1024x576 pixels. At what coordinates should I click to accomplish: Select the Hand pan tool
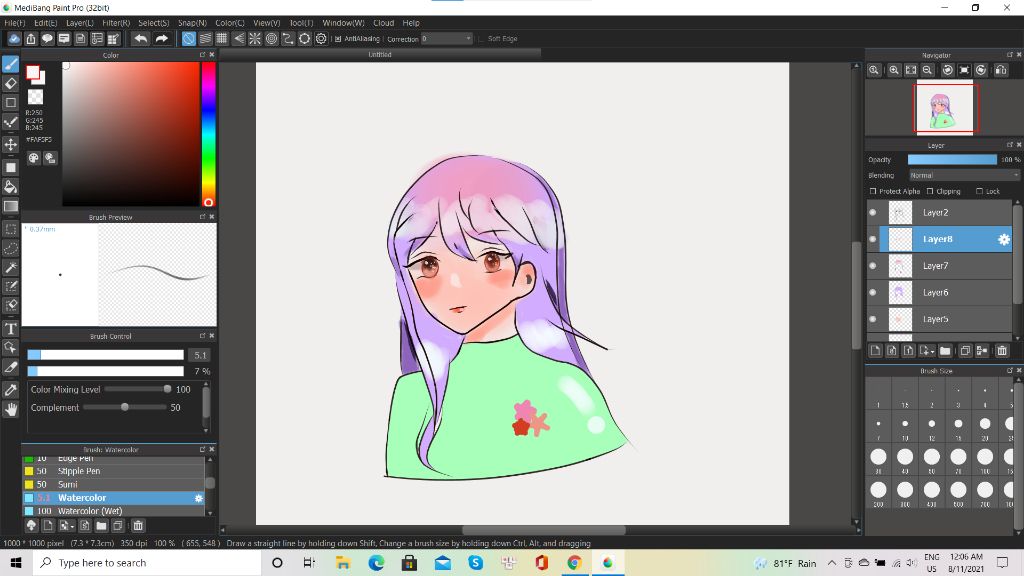[10, 409]
